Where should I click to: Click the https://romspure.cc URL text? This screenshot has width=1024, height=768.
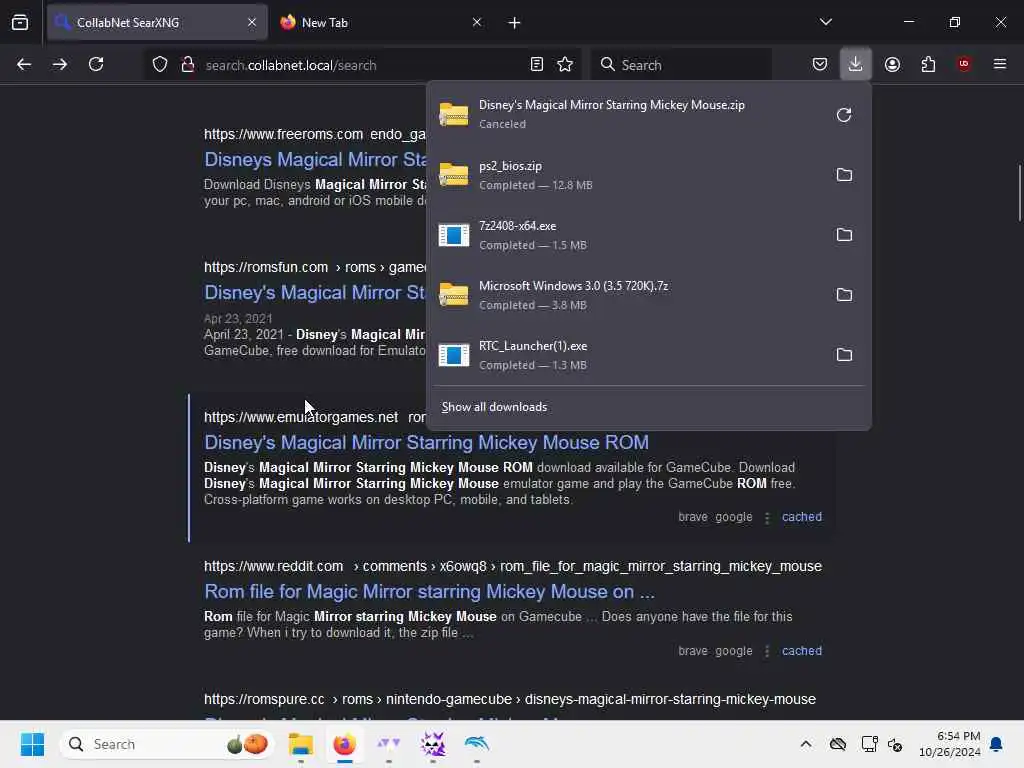tap(264, 699)
